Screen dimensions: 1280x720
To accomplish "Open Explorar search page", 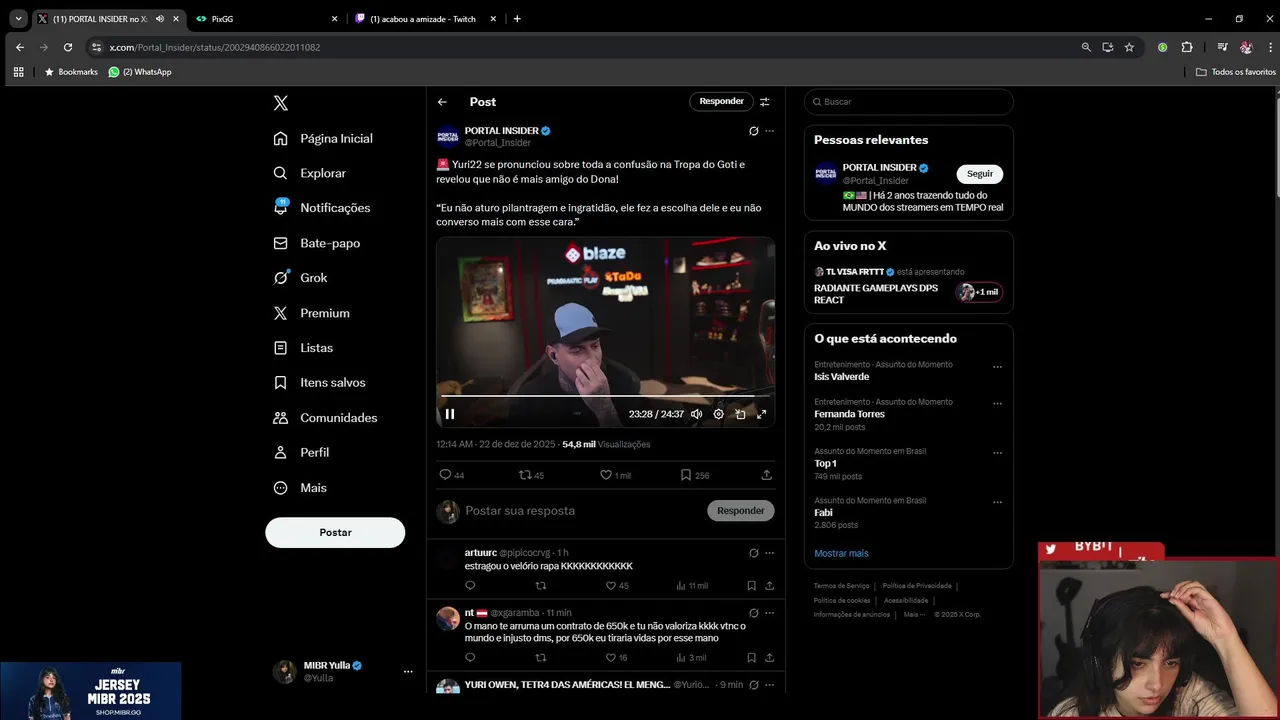I will click(x=310, y=173).
